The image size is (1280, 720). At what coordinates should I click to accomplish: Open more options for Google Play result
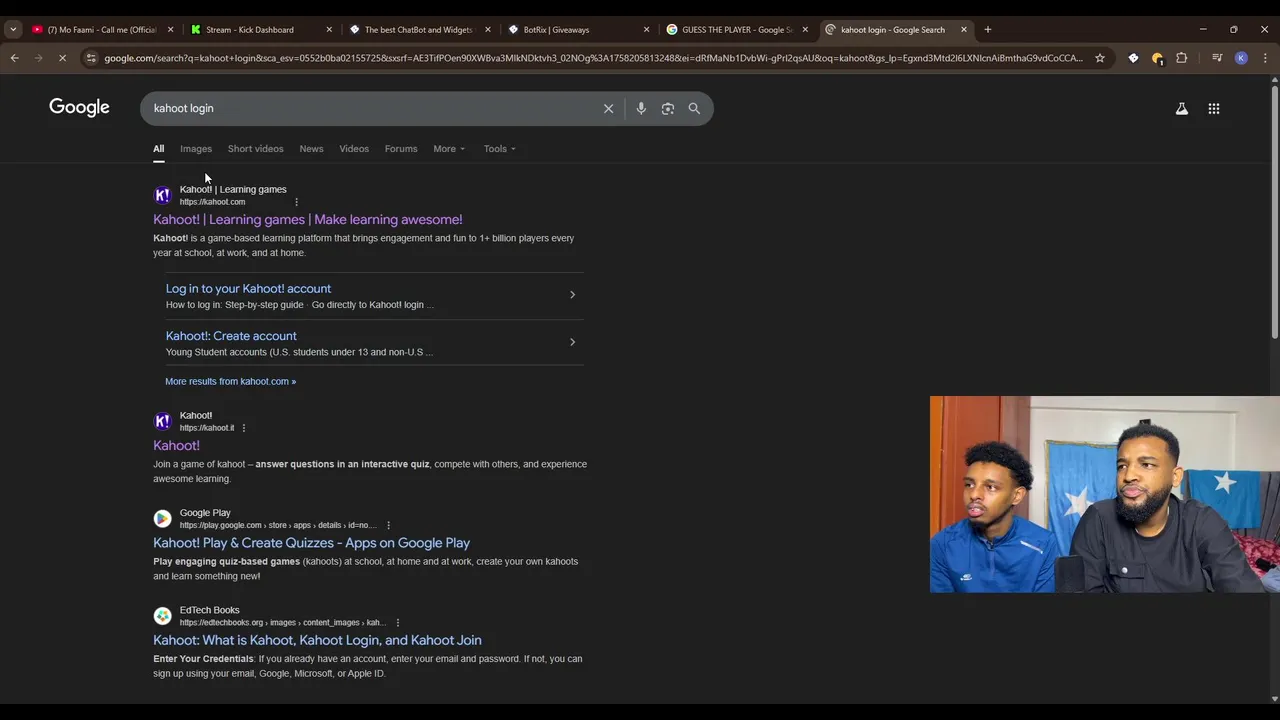click(388, 525)
